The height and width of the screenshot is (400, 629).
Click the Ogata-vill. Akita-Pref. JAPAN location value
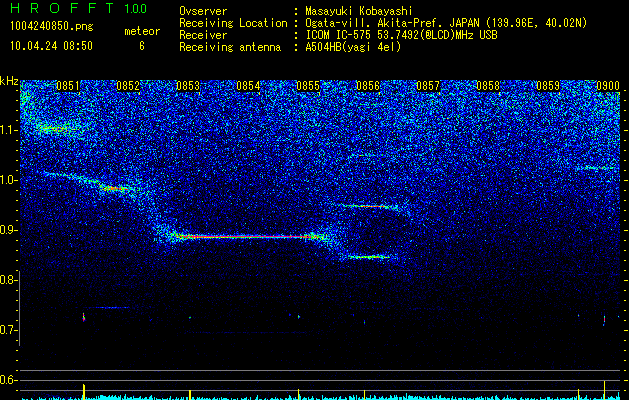coord(446,23)
